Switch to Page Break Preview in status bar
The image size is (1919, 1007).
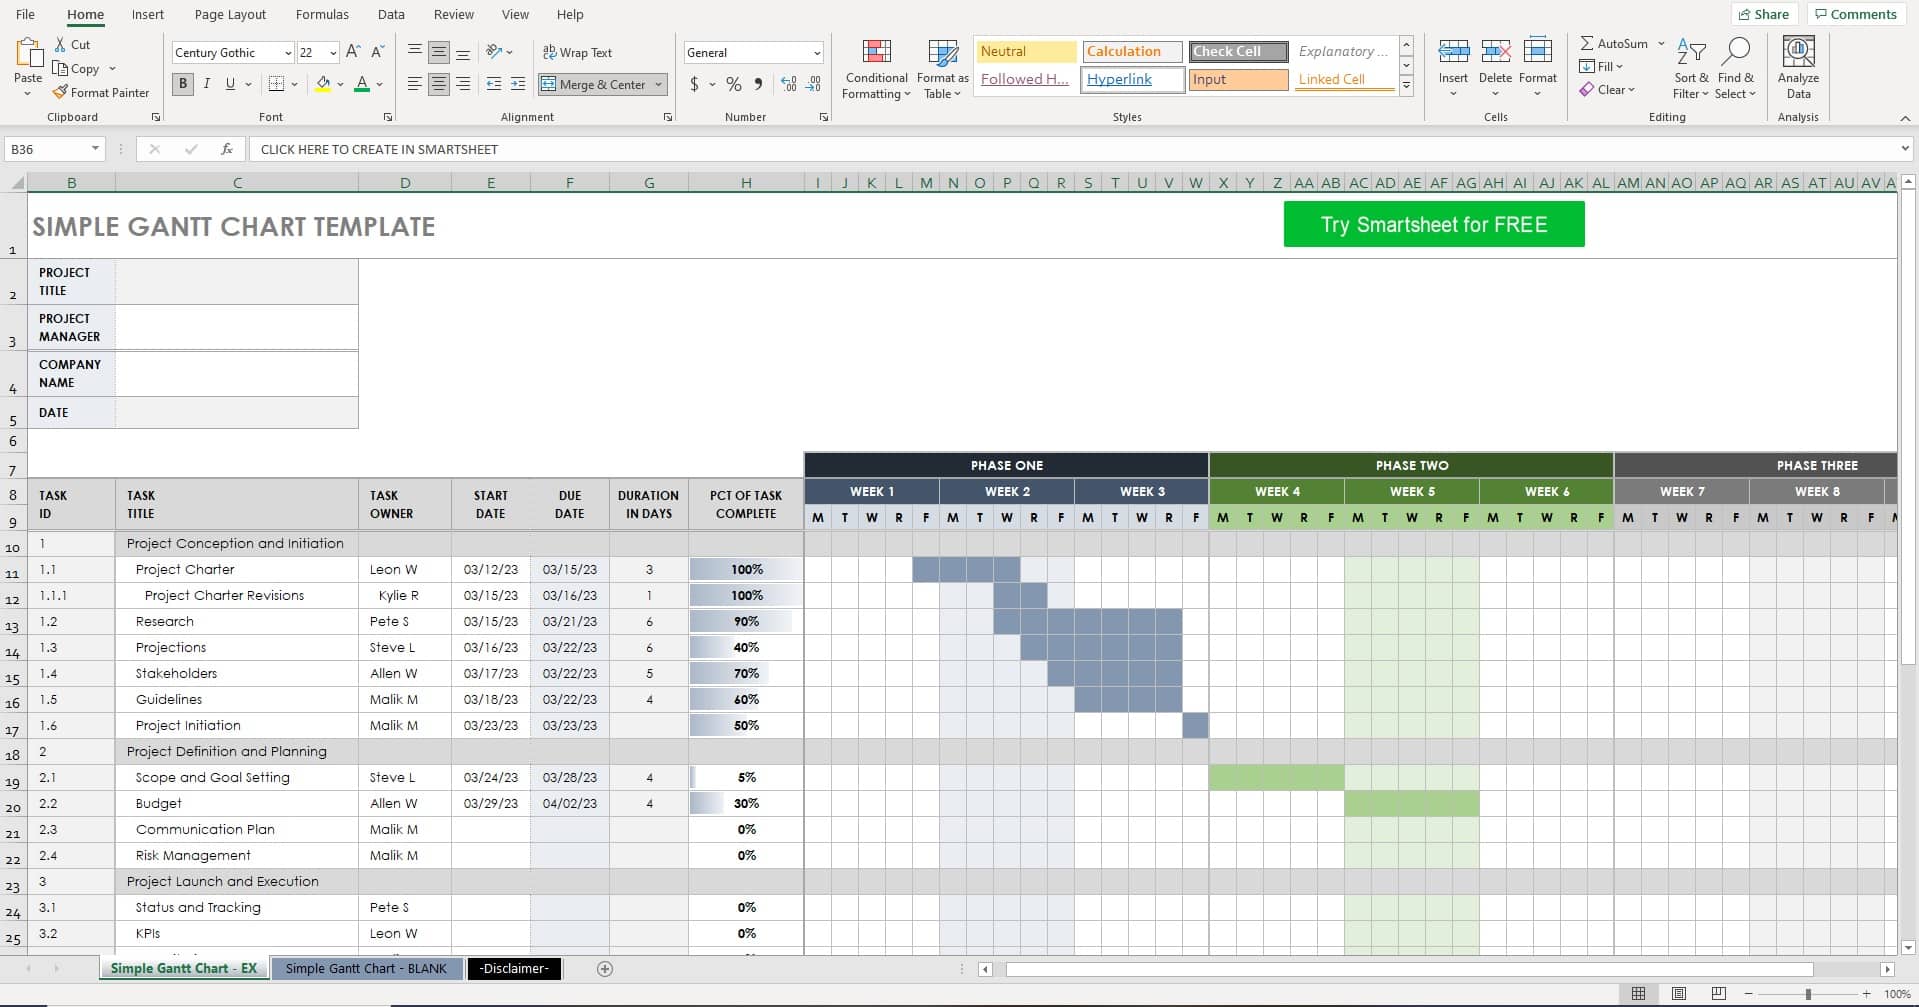[x=1719, y=993]
